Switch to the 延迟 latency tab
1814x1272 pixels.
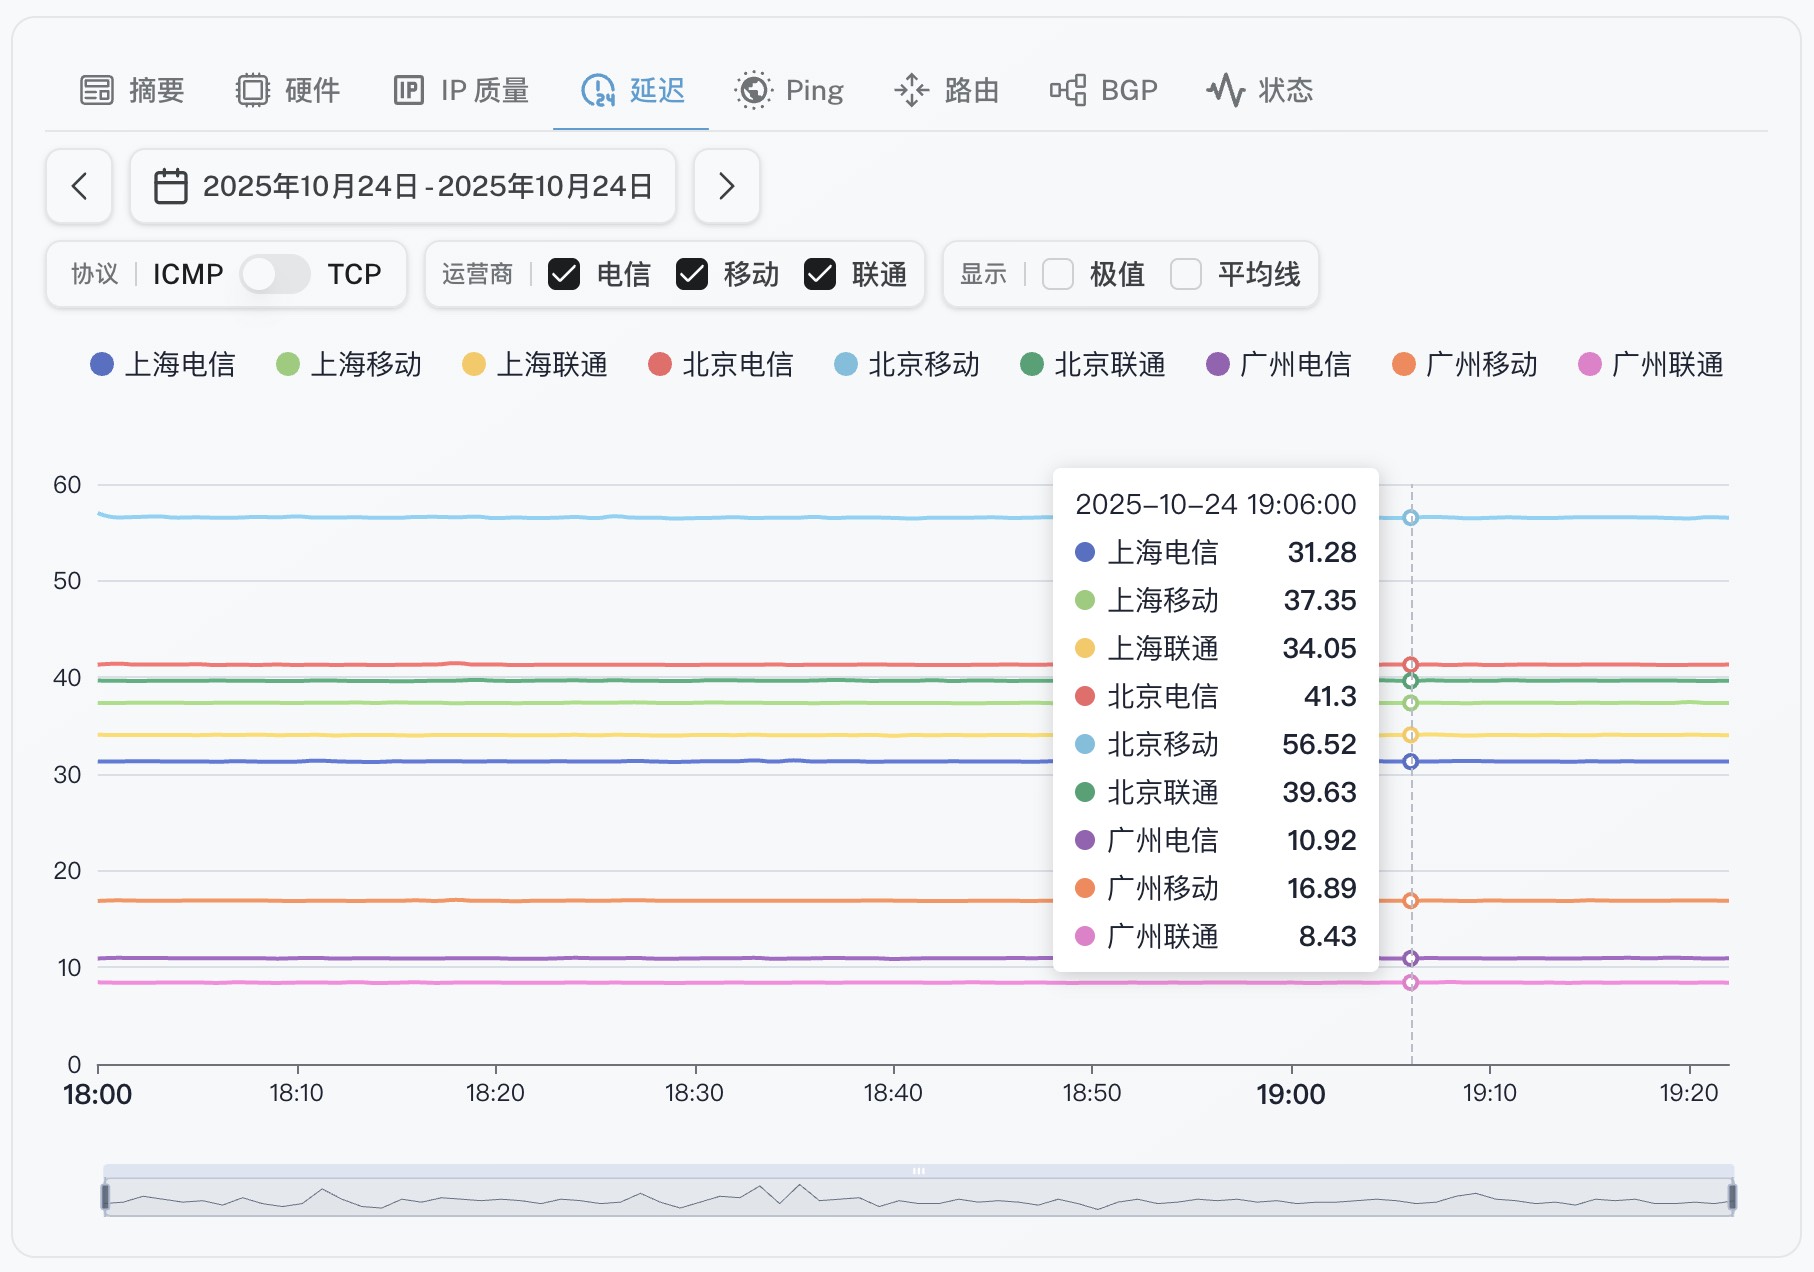pos(632,90)
